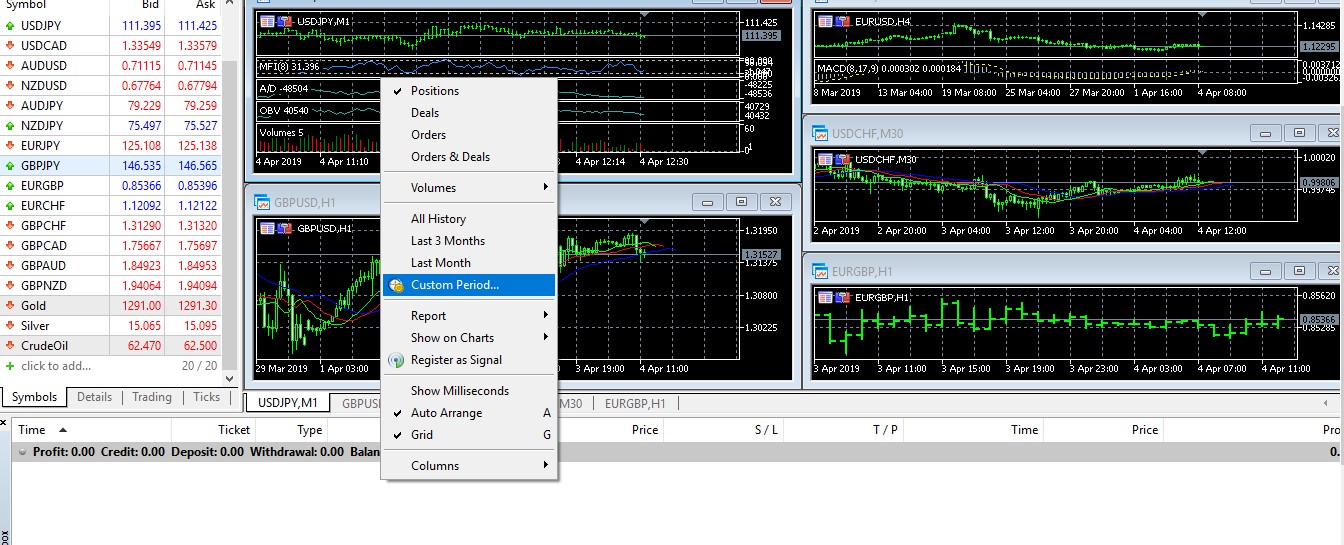This screenshot has width=1344, height=545.
Task: Switch to the Ticks tab in Market Watch
Action: (206, 397)
